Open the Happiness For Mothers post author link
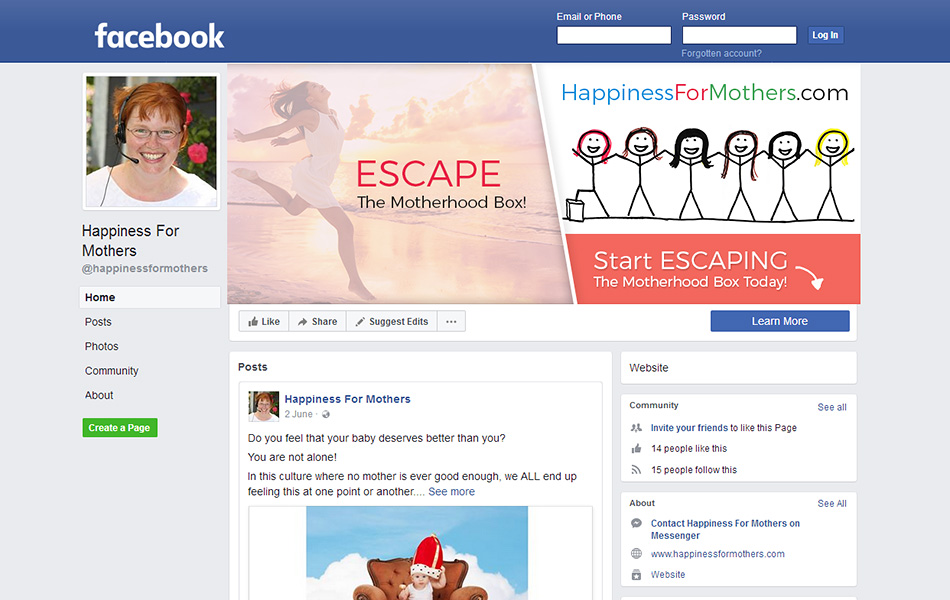The width and height of the screenshot is (950, 600). (x=347, y=399)
